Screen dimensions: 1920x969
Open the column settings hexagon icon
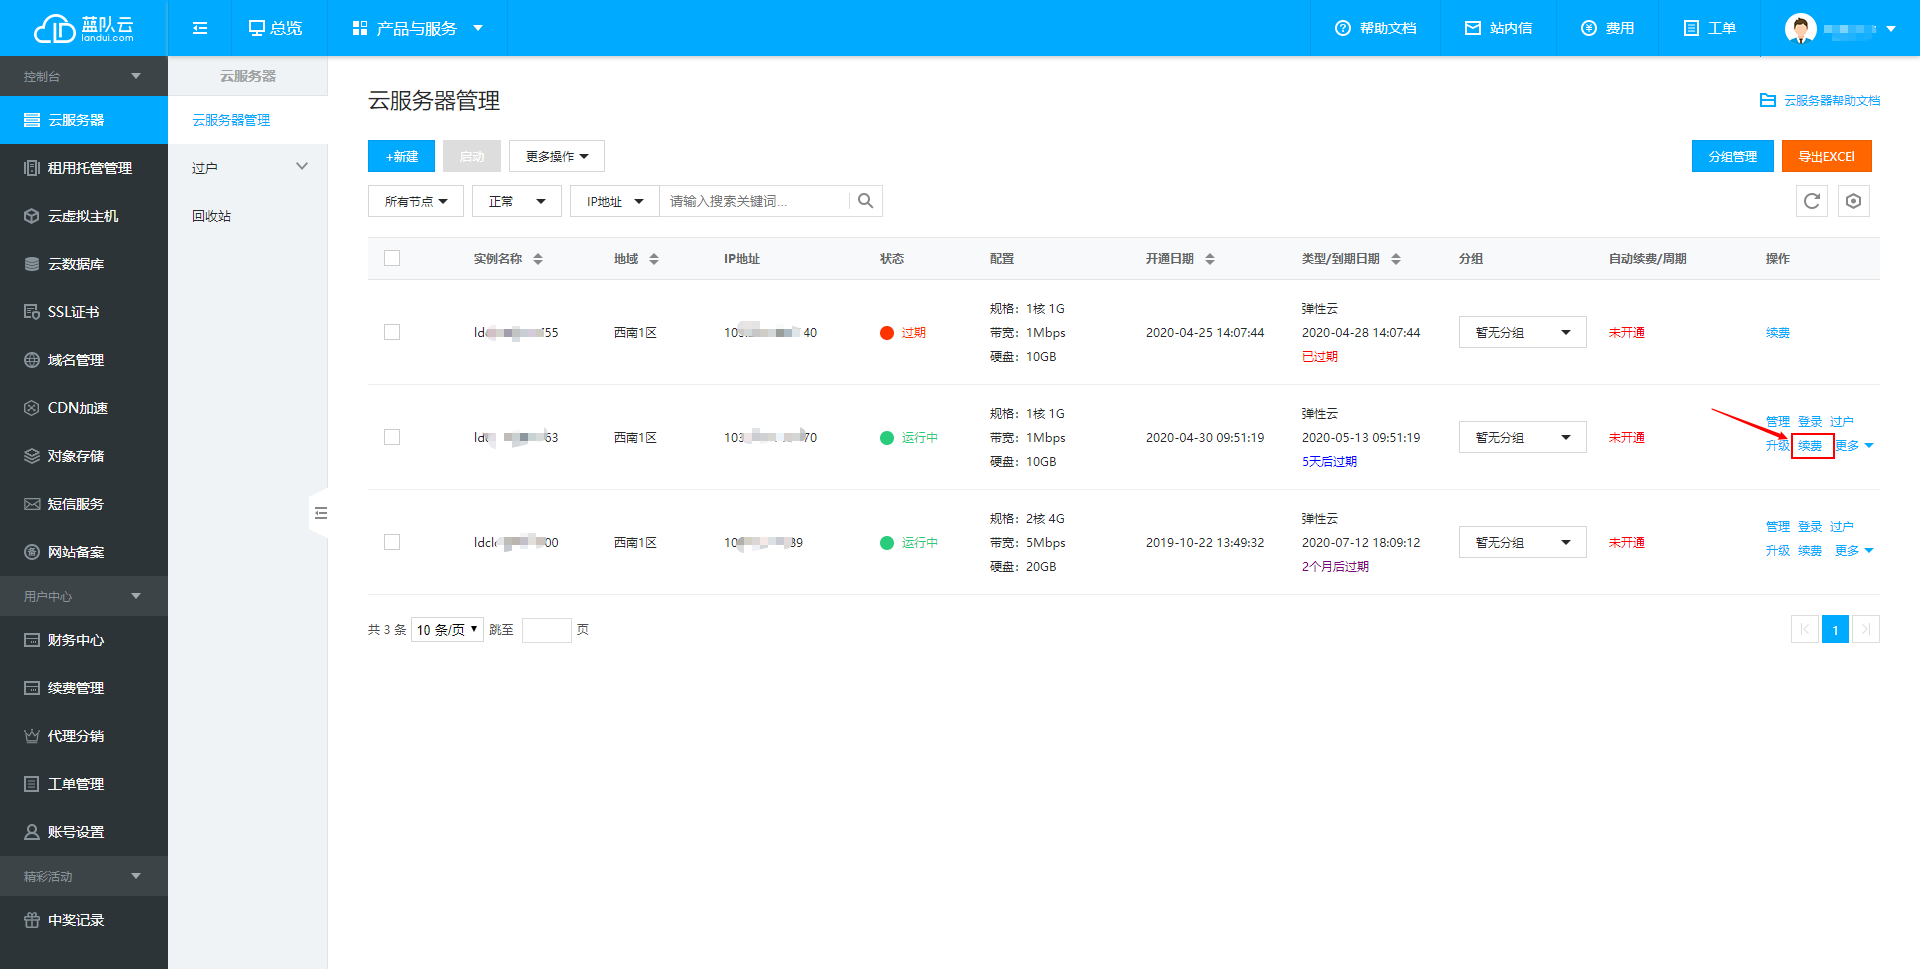pyautogui.click(x=1853, y=201)
